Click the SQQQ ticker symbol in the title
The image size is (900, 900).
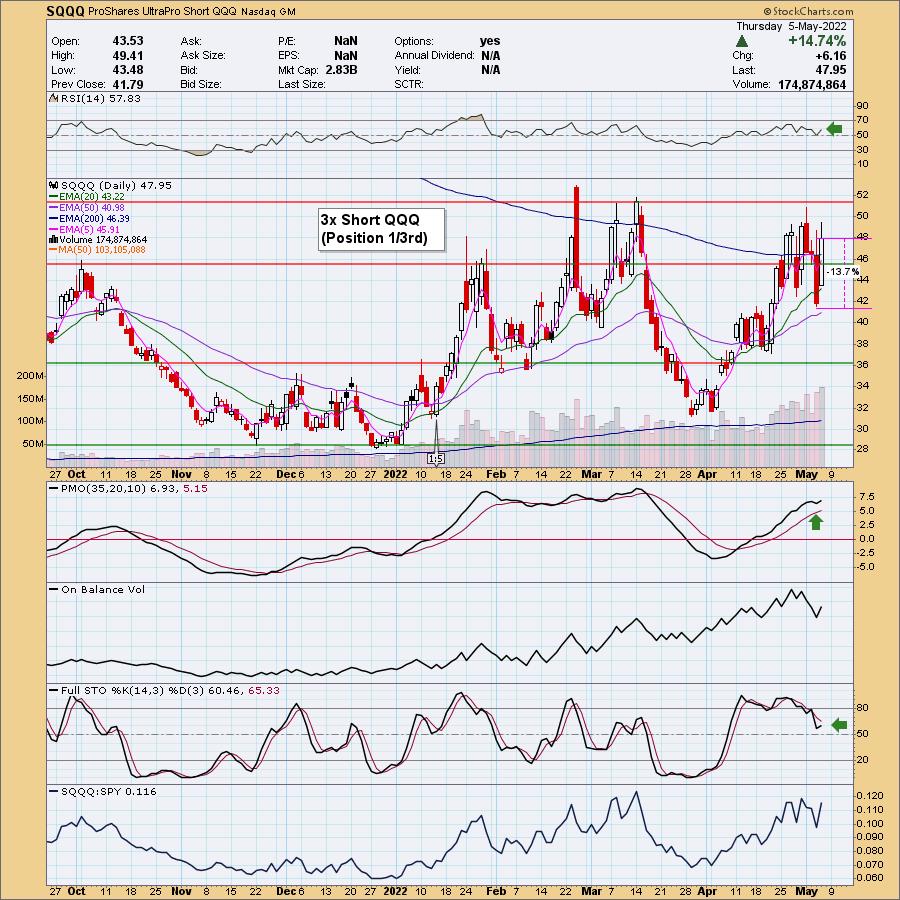coord(65,11)
